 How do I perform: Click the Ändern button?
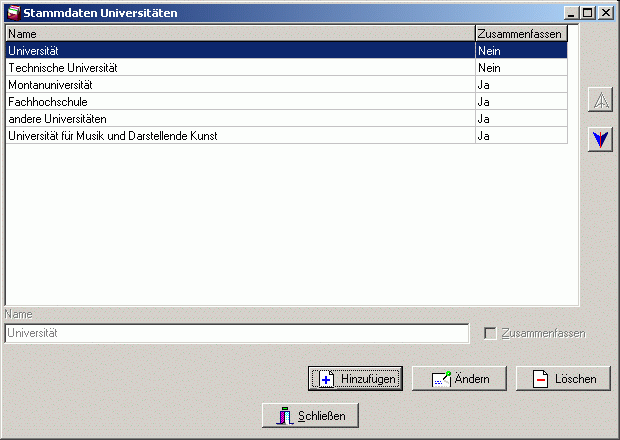click(459, 378)
